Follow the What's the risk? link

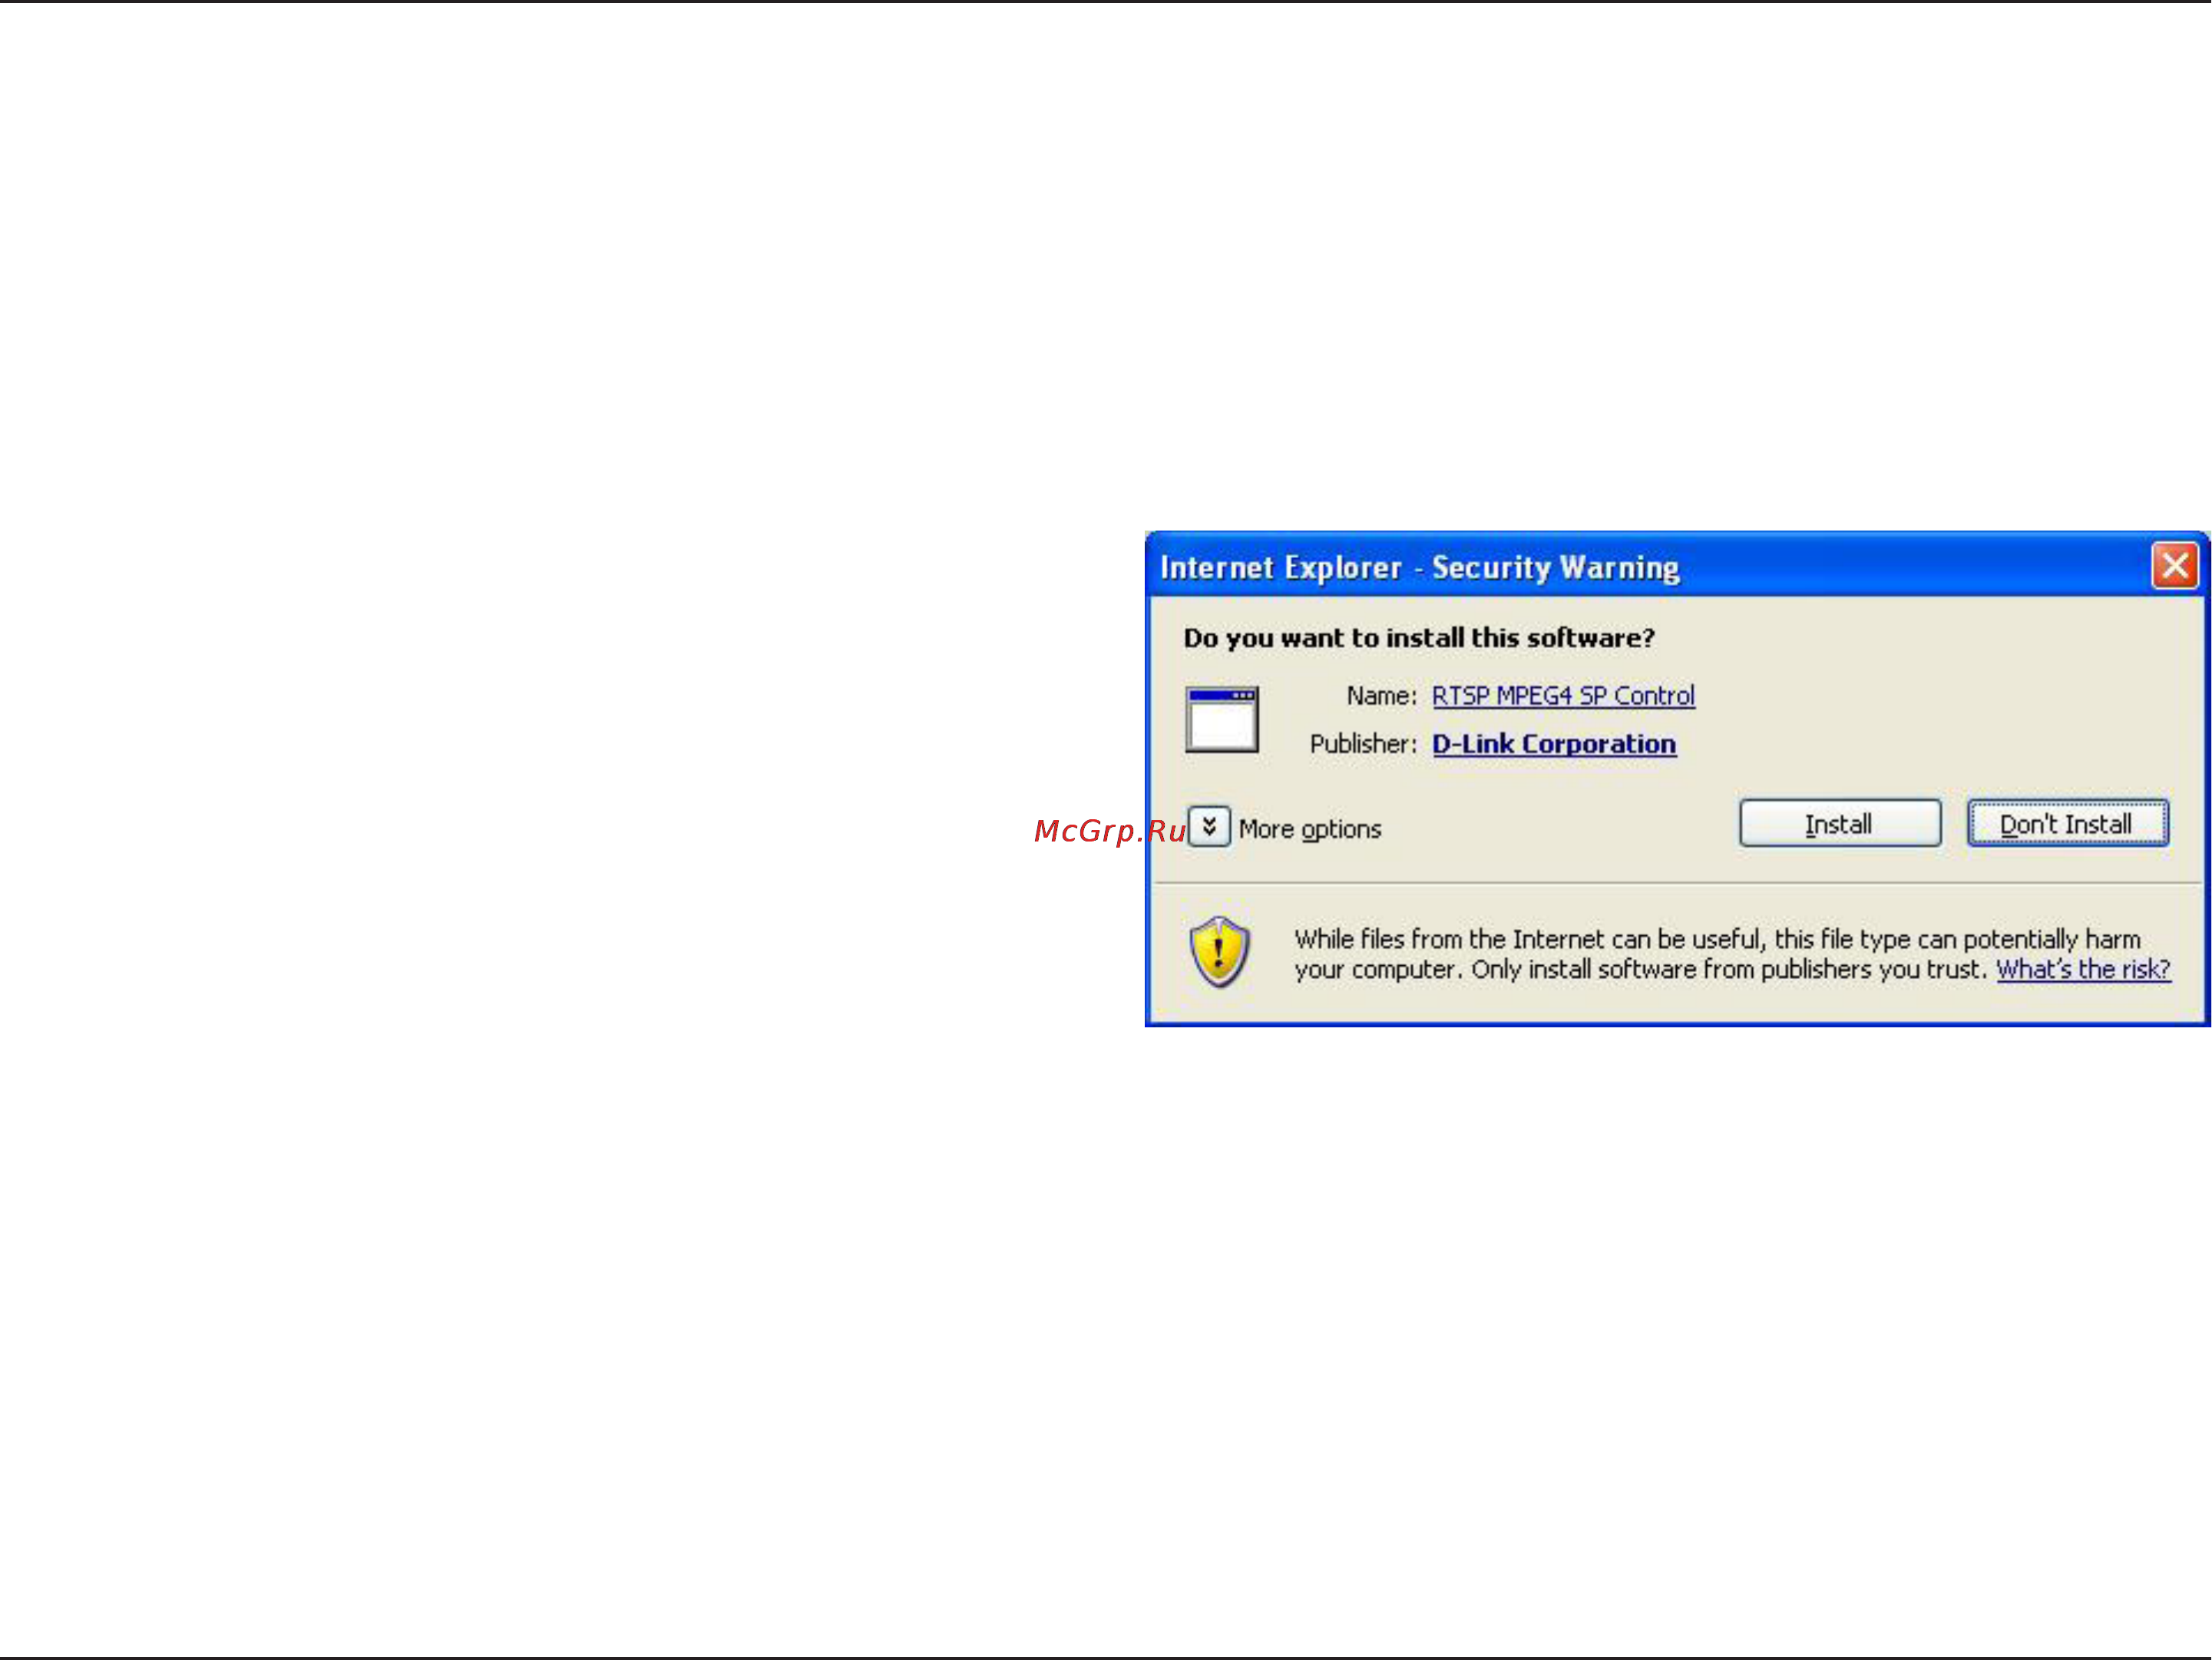coord(2083,969)
